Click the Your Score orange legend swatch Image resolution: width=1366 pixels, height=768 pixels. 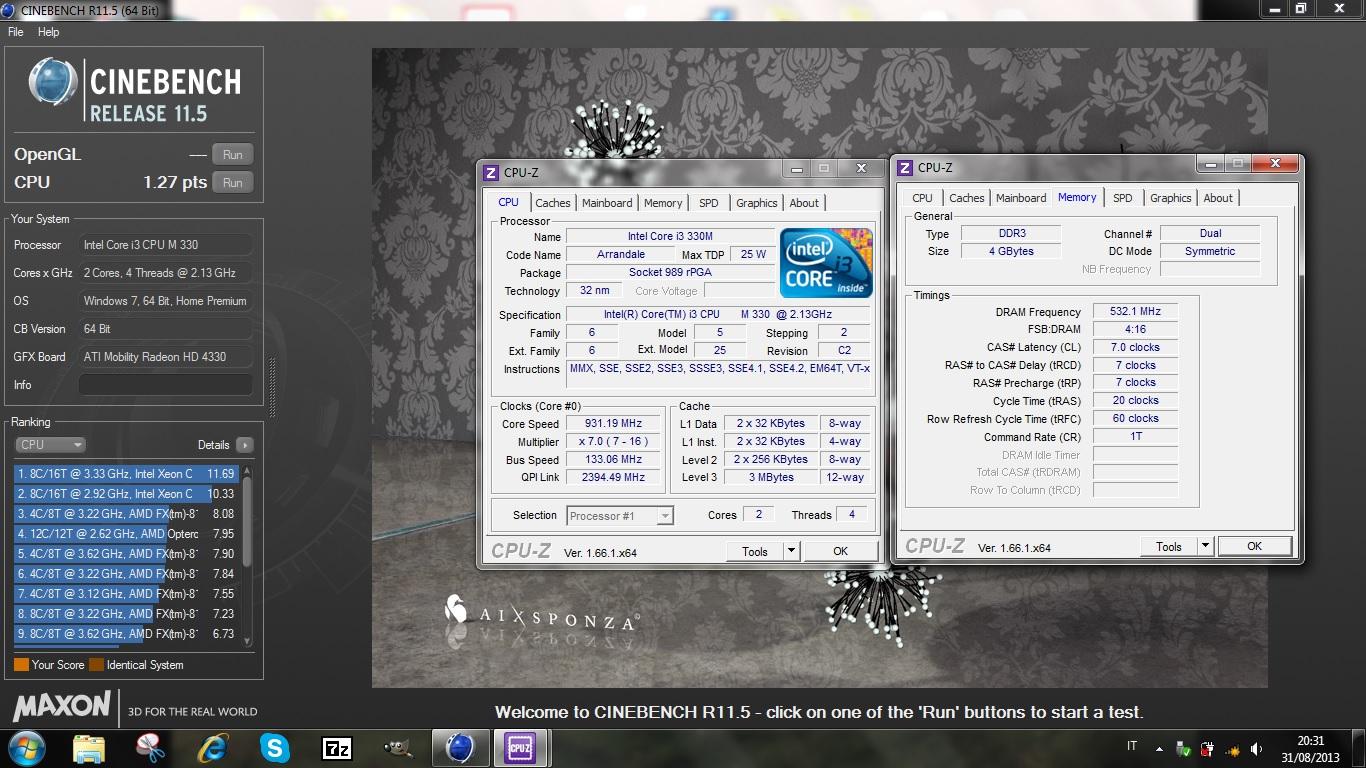pyautogui.click(x=21, y=665)
